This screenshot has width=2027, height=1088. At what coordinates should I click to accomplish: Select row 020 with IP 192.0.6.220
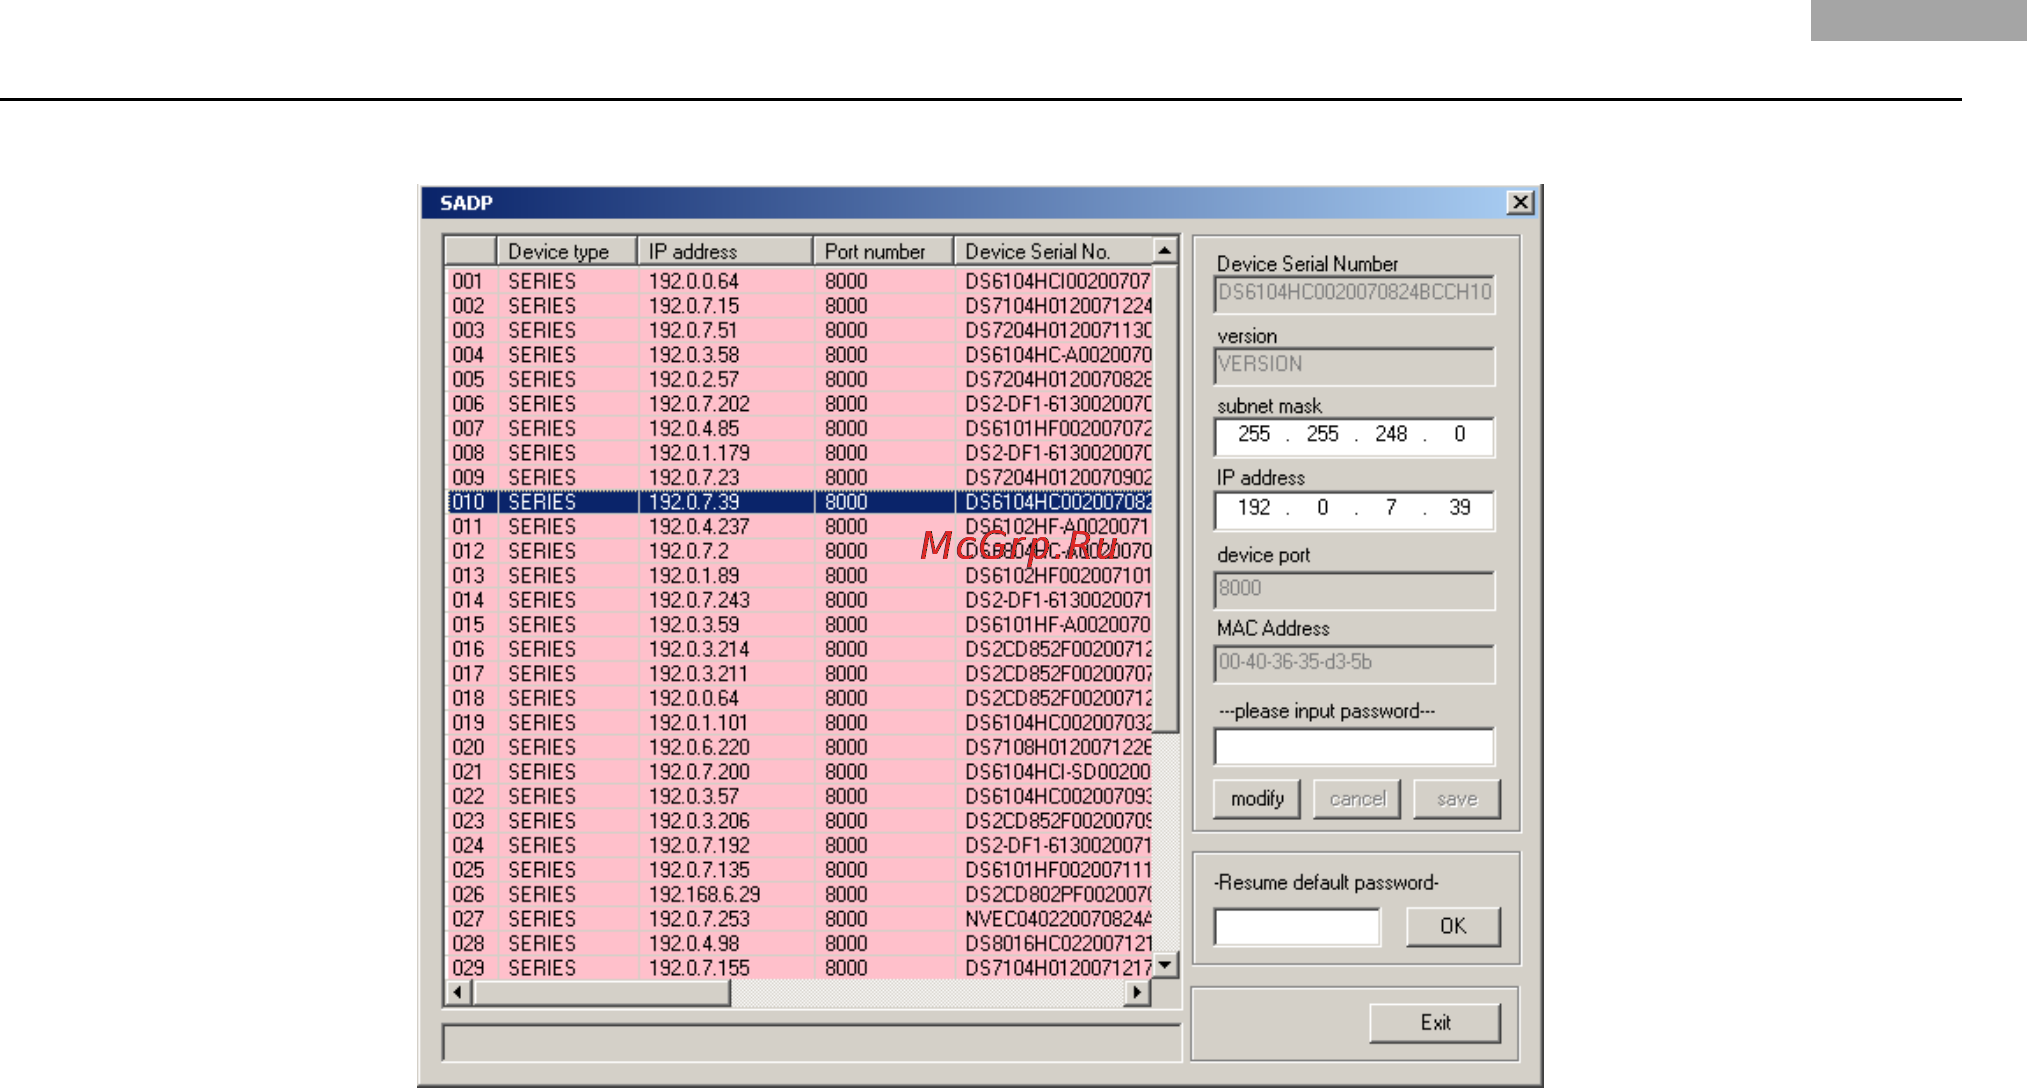pos(799,747)
